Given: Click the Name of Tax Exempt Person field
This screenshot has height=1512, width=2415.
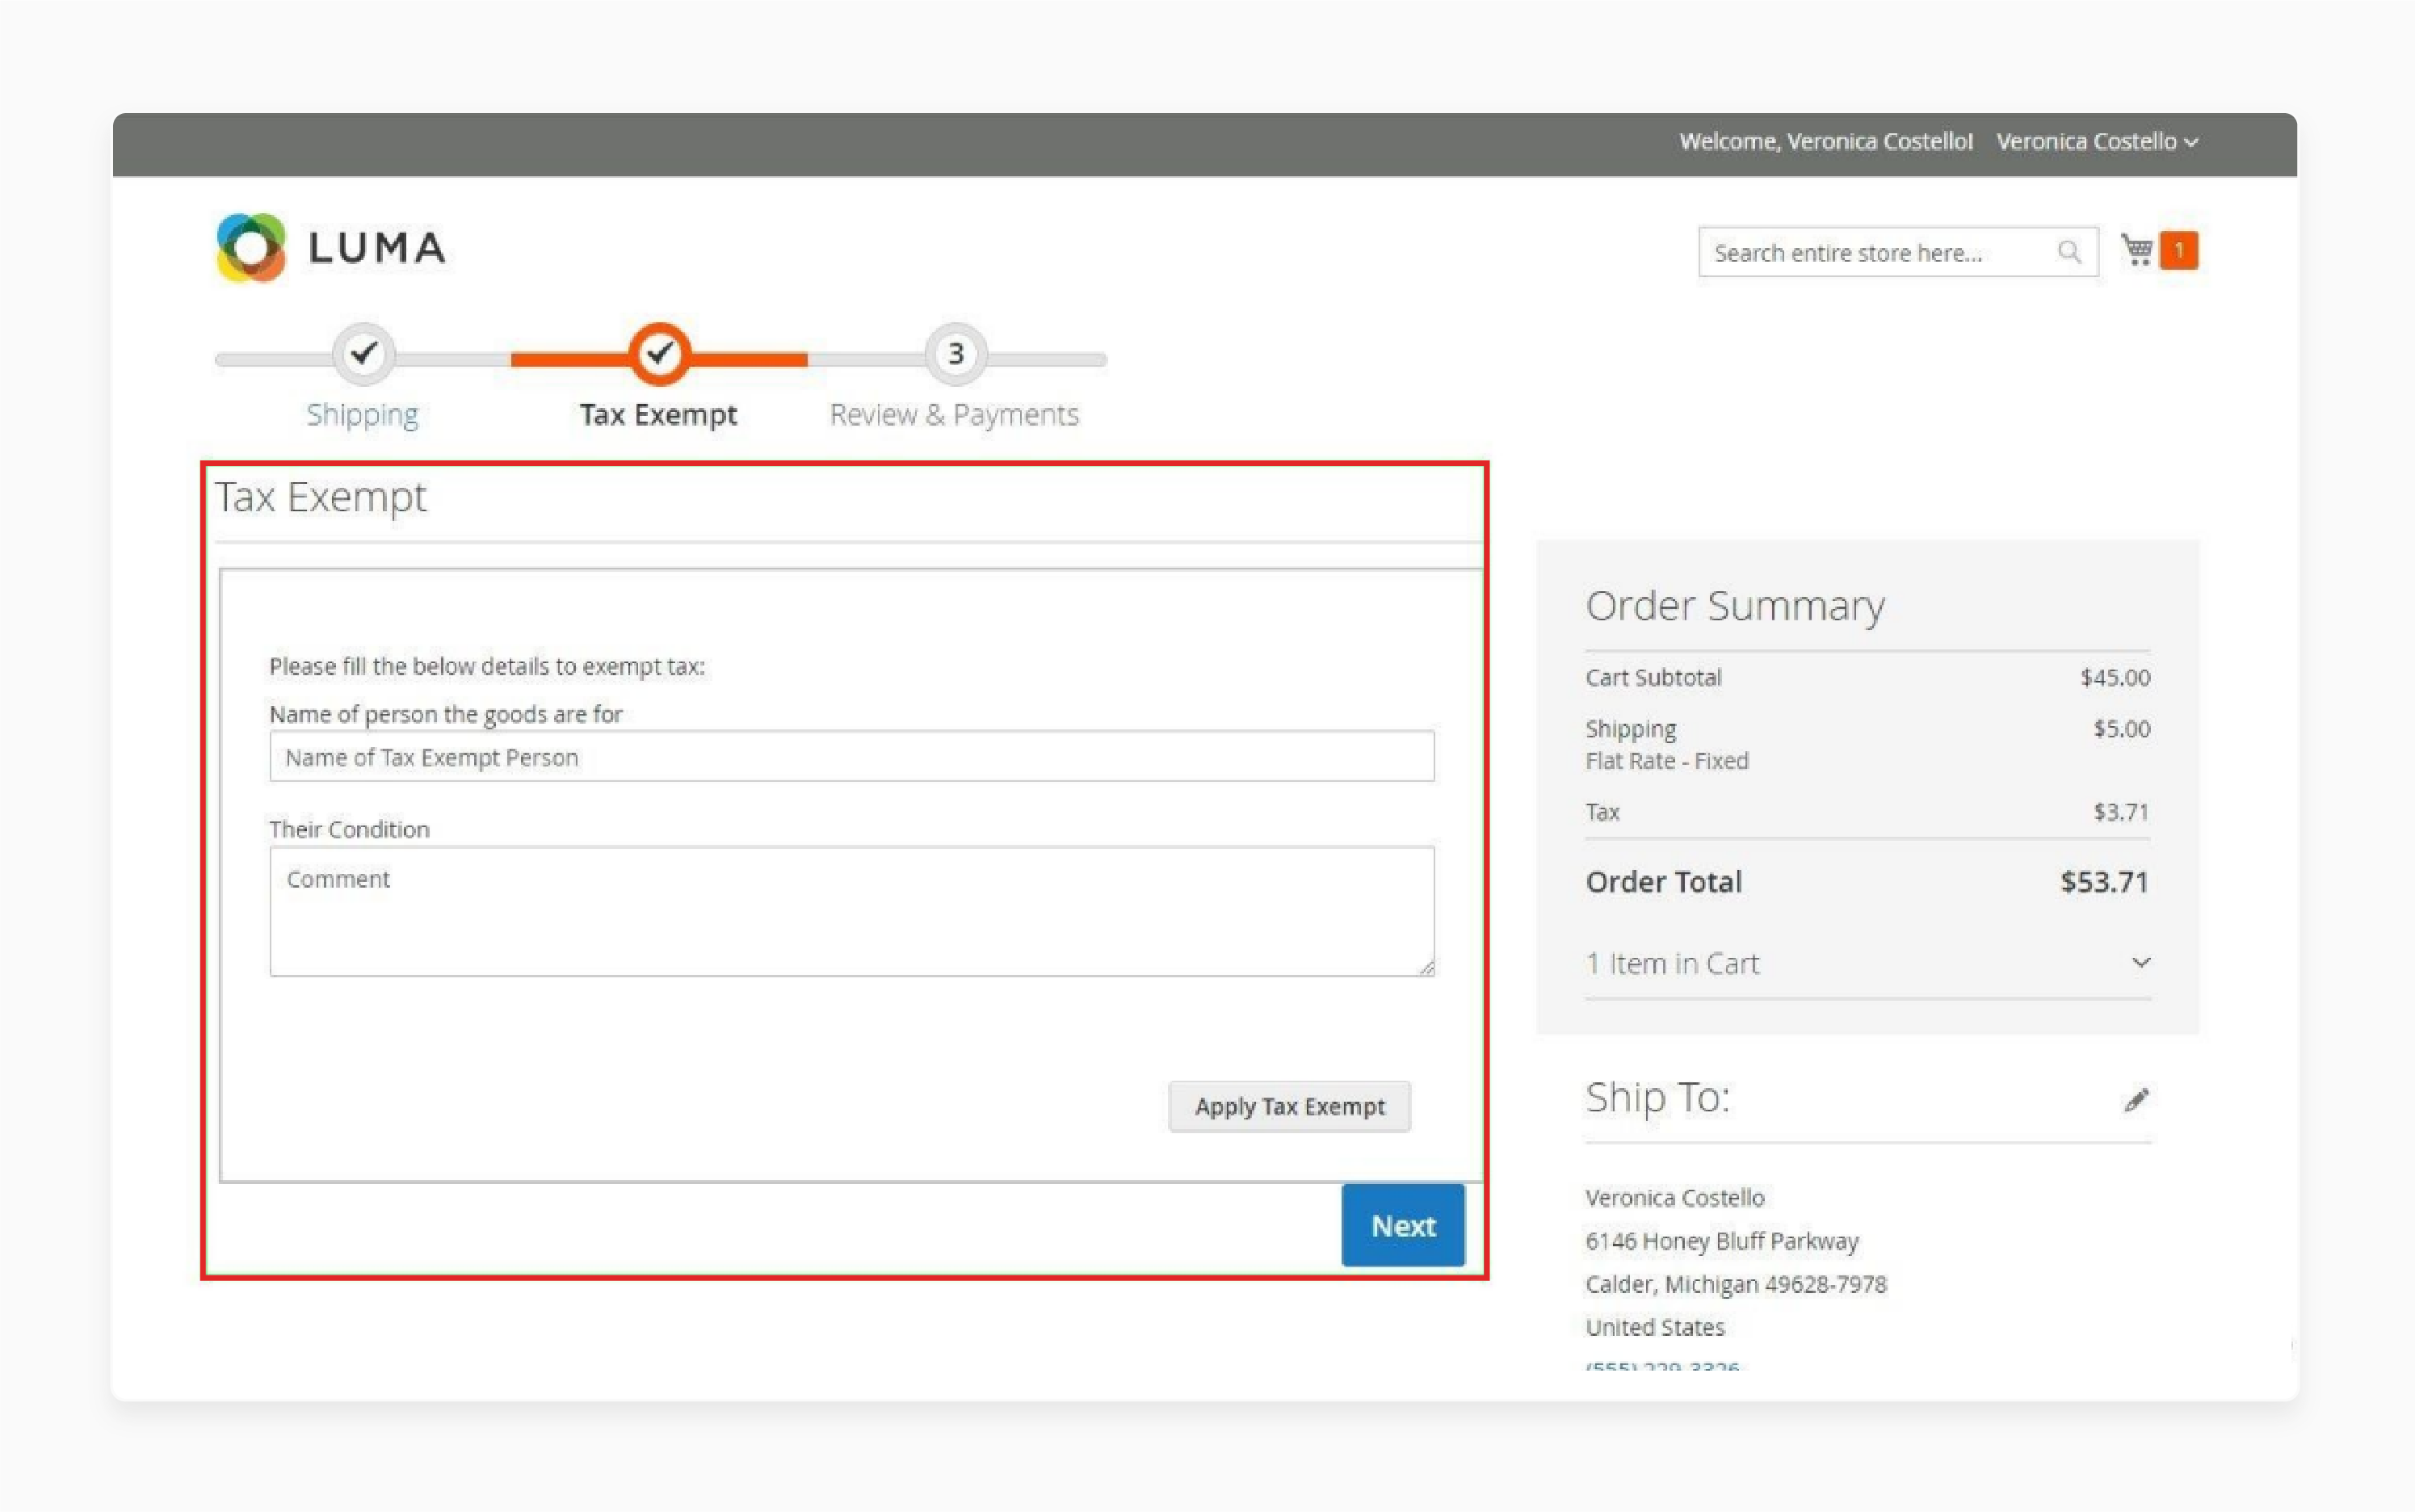Looking at the screenshot, I should [853, 756].
